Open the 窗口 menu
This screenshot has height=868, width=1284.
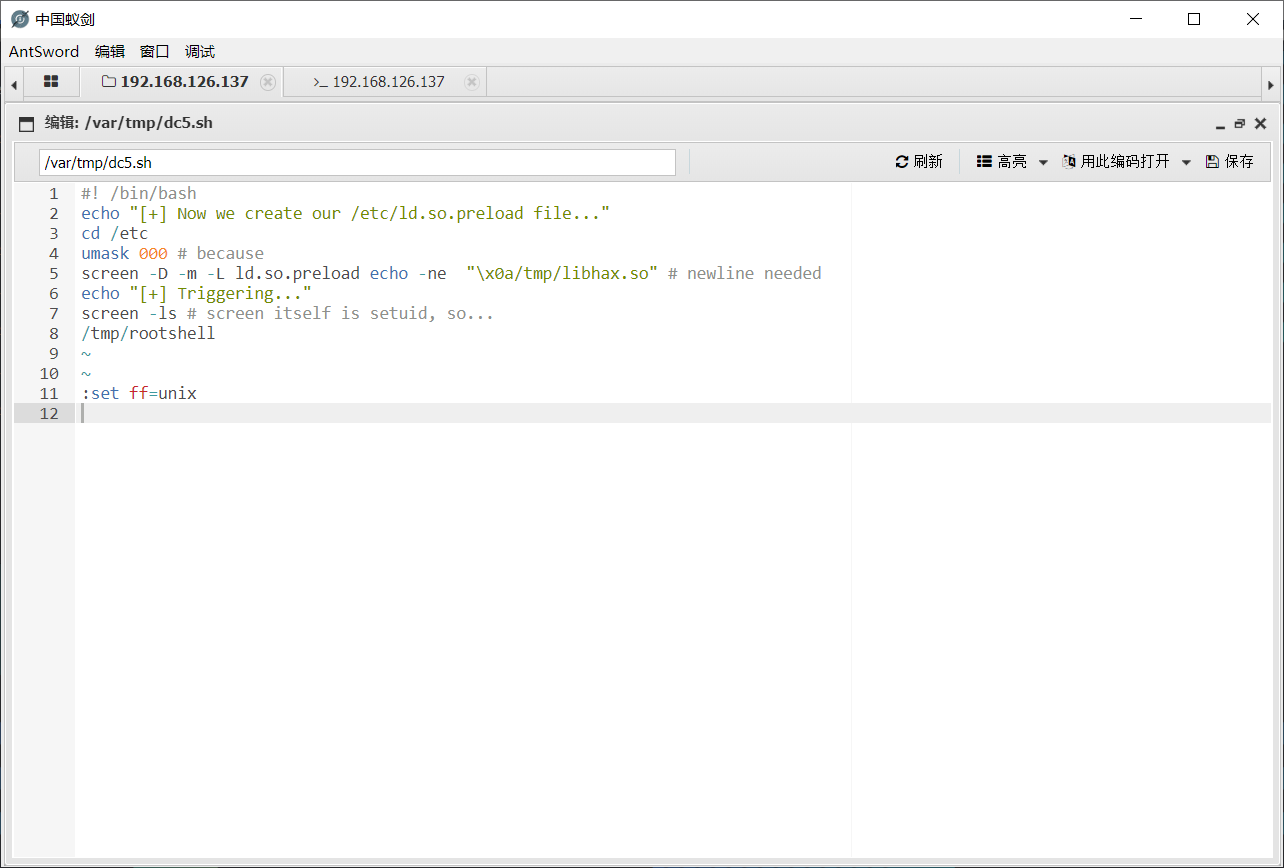pyautogui.click(x=155, y=52)
